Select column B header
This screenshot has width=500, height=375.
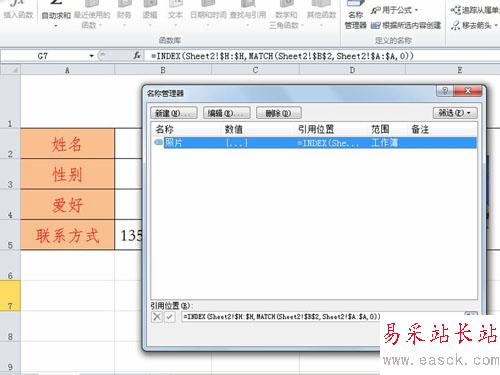163,70
